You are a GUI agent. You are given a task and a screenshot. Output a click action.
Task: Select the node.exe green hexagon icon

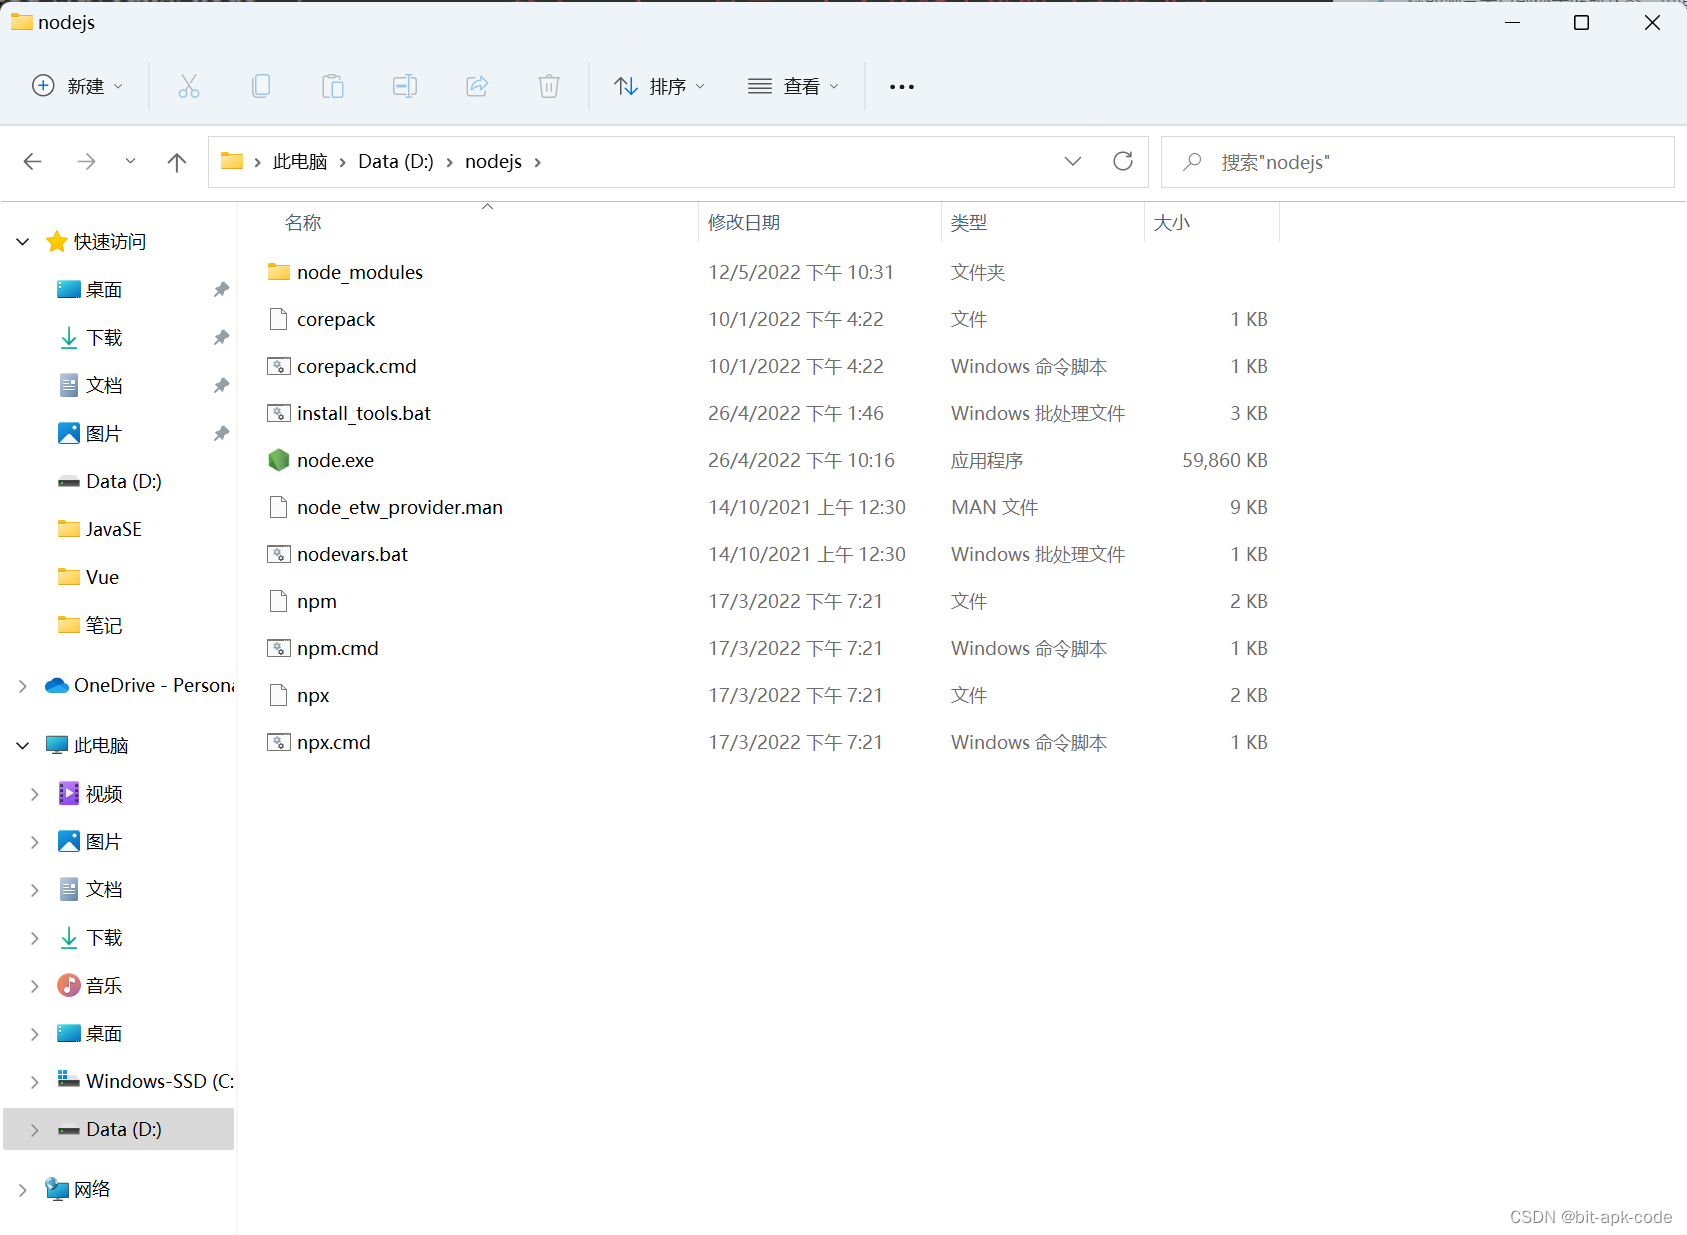[279, 460]
